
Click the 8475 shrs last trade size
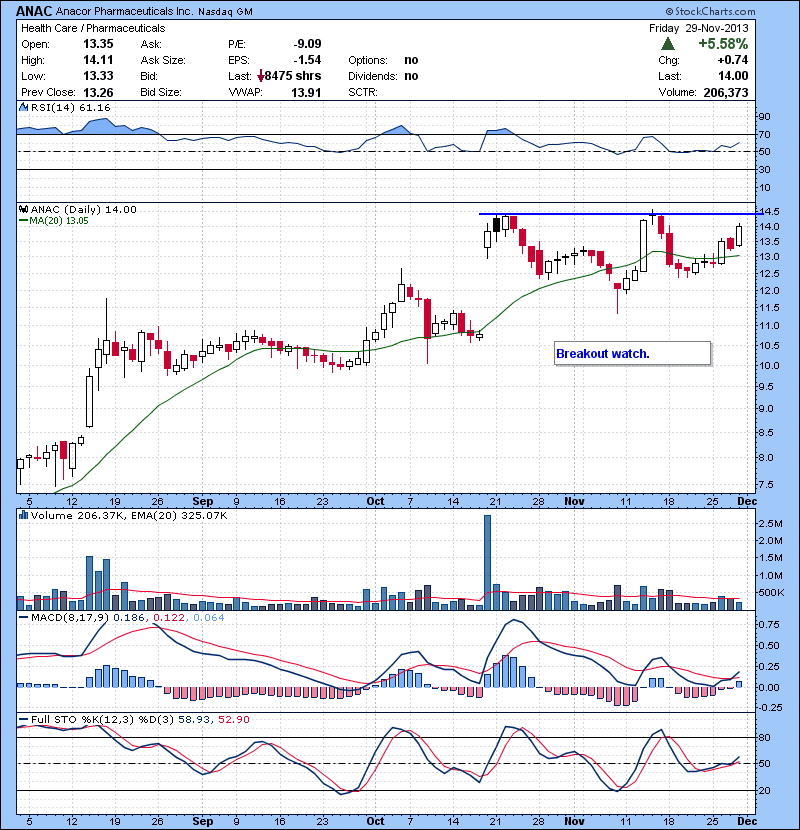click(x=293, y=76)
